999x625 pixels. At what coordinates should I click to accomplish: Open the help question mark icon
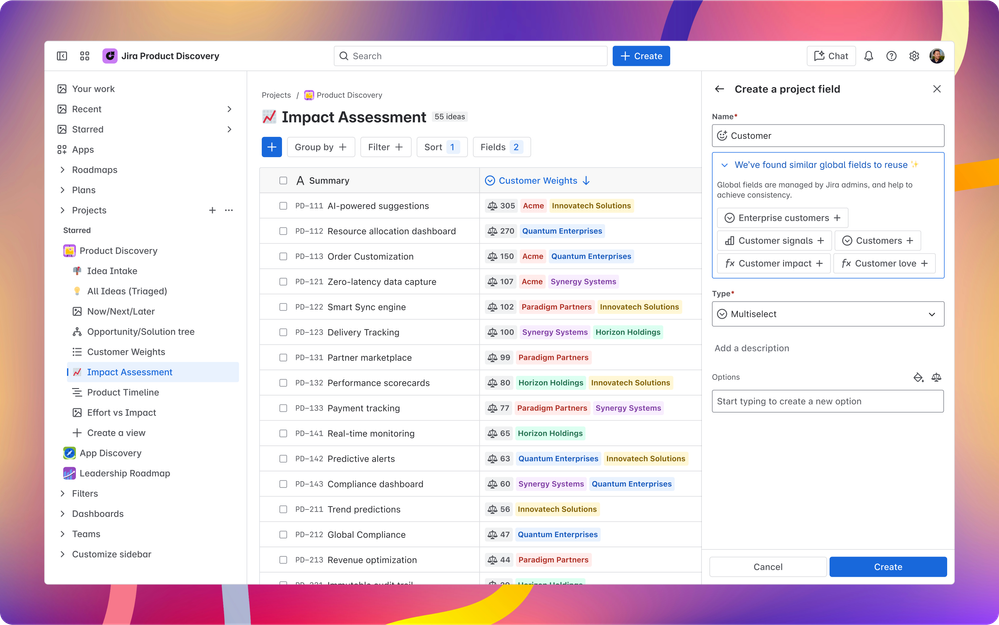click(891, 56)
